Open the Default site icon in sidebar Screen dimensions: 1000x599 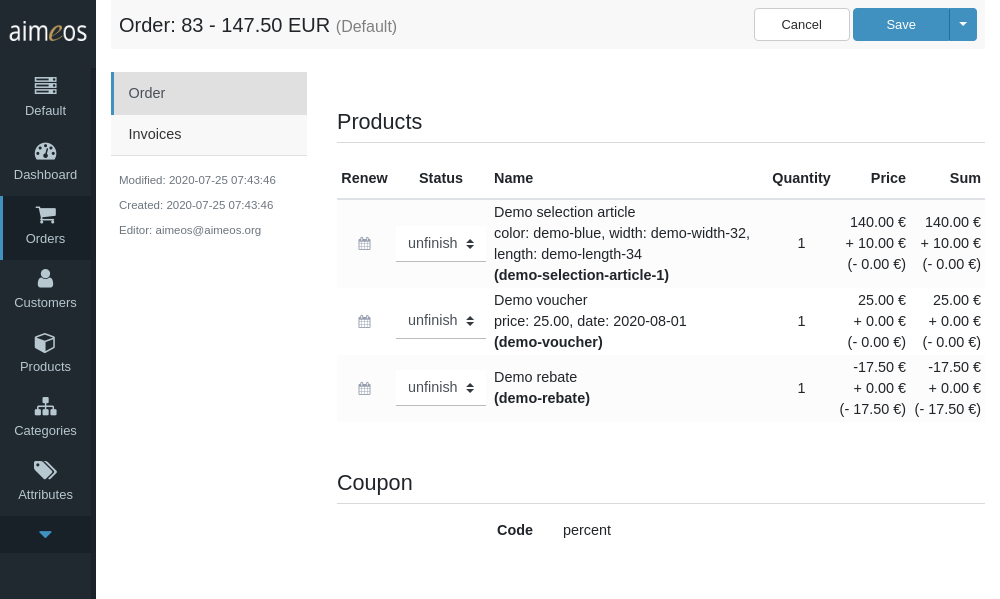[x=45, y=85]
